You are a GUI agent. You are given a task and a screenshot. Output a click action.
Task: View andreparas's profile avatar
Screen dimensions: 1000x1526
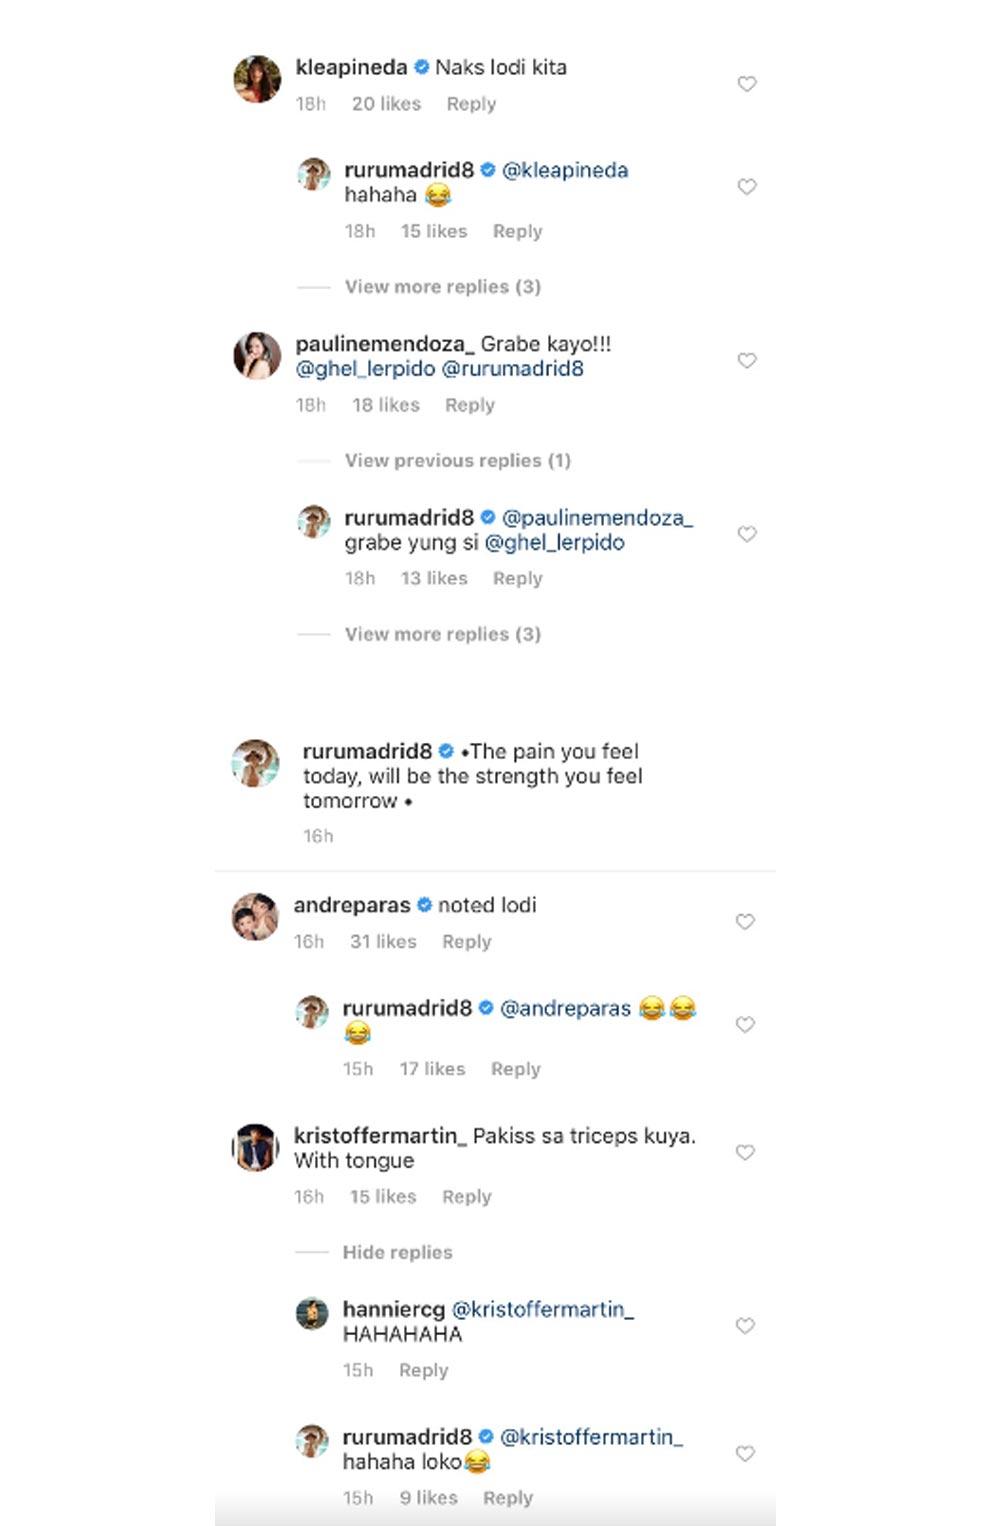(x=255, y=917)
